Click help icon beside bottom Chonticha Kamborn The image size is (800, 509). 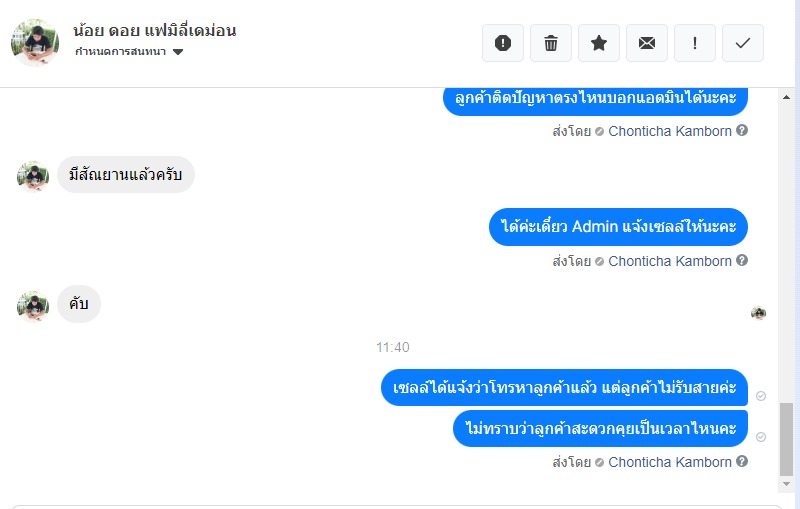(742, 462)
